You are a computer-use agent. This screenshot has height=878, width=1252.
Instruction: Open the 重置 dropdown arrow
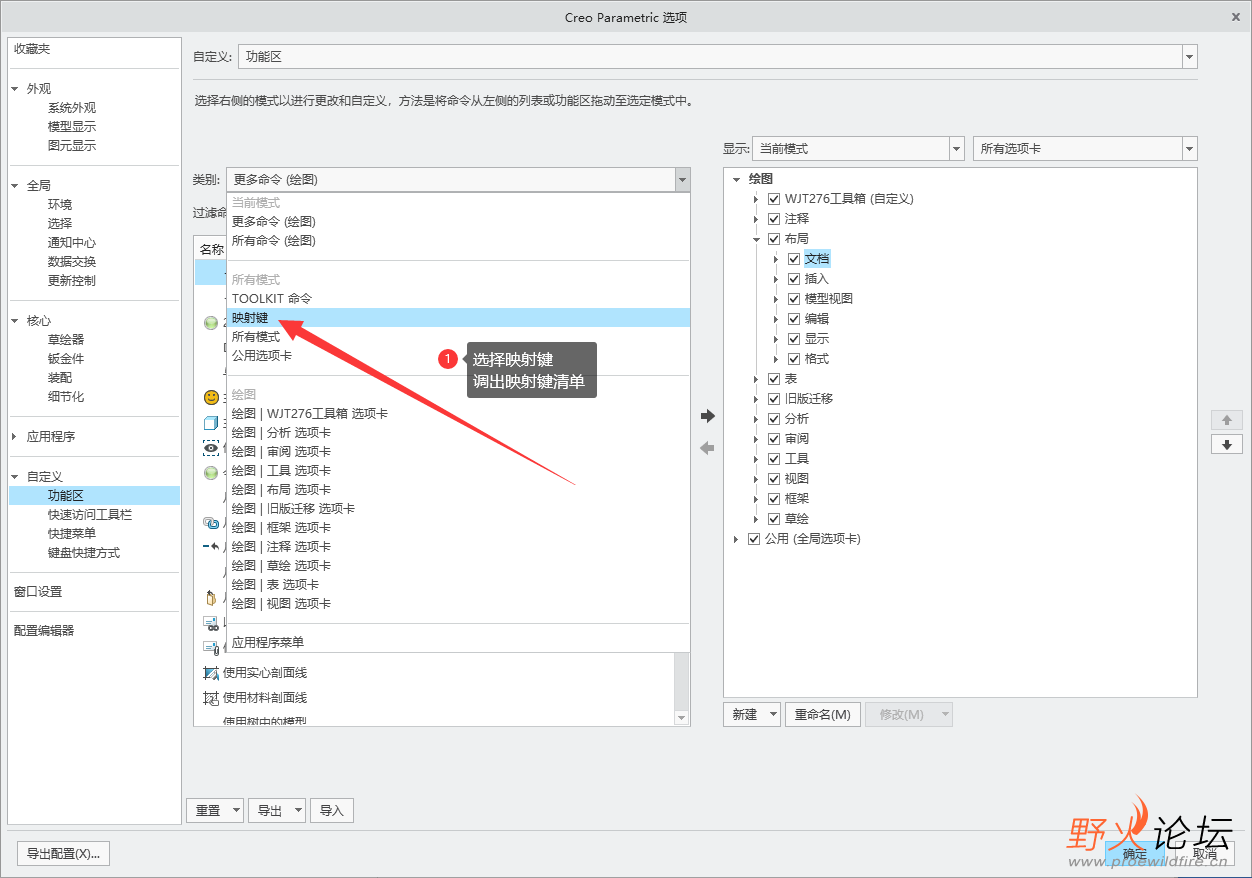click(236, 810)
